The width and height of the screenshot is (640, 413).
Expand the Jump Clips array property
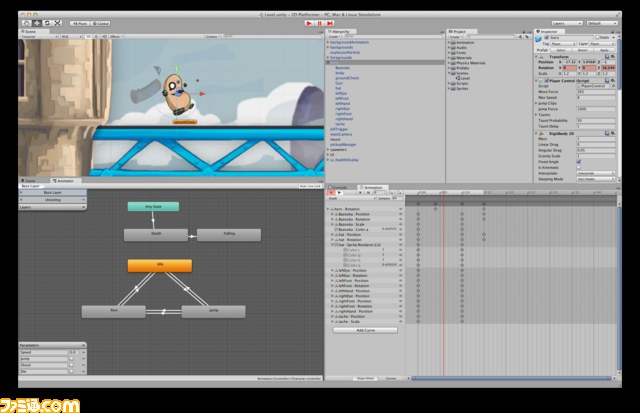[536, 103]
